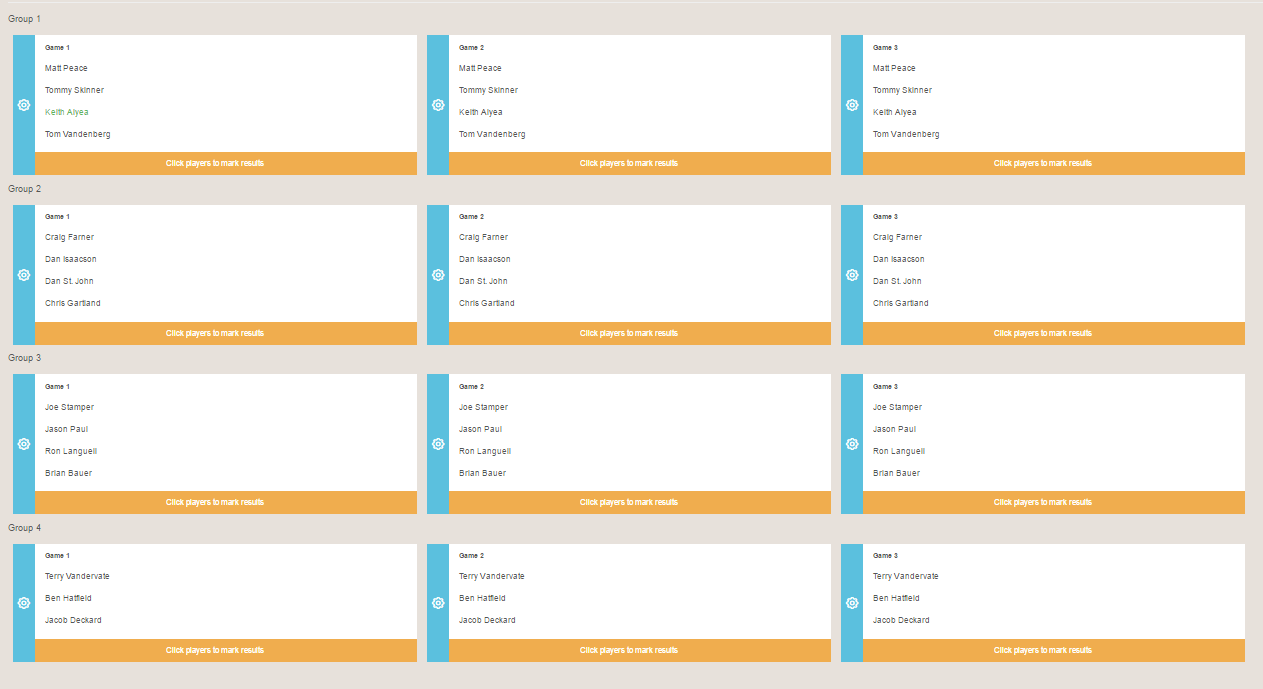Click gear icon on Group 3 Game 3

click(852, 444)
